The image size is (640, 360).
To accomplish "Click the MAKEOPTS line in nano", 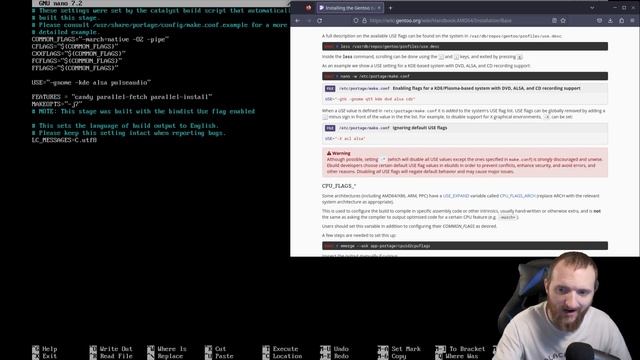I will 57,104.
